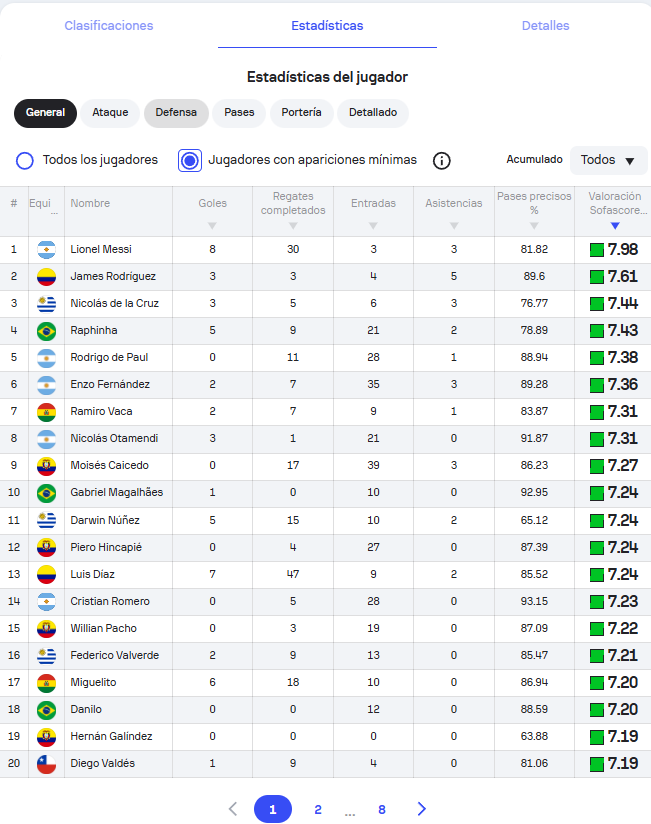Open Luis Díaz player name link
This screenshot has height=824, width=651.
pyautogui.click(x=92, y=574)
